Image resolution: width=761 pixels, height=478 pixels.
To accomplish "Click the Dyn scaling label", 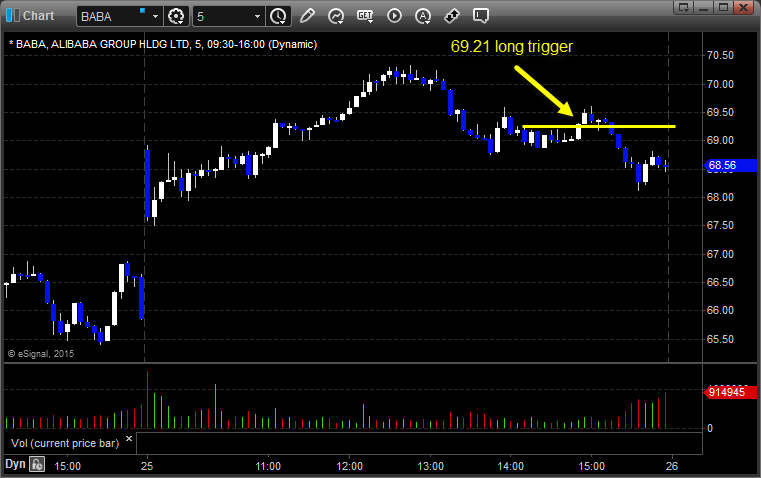I will pos(15,464).
